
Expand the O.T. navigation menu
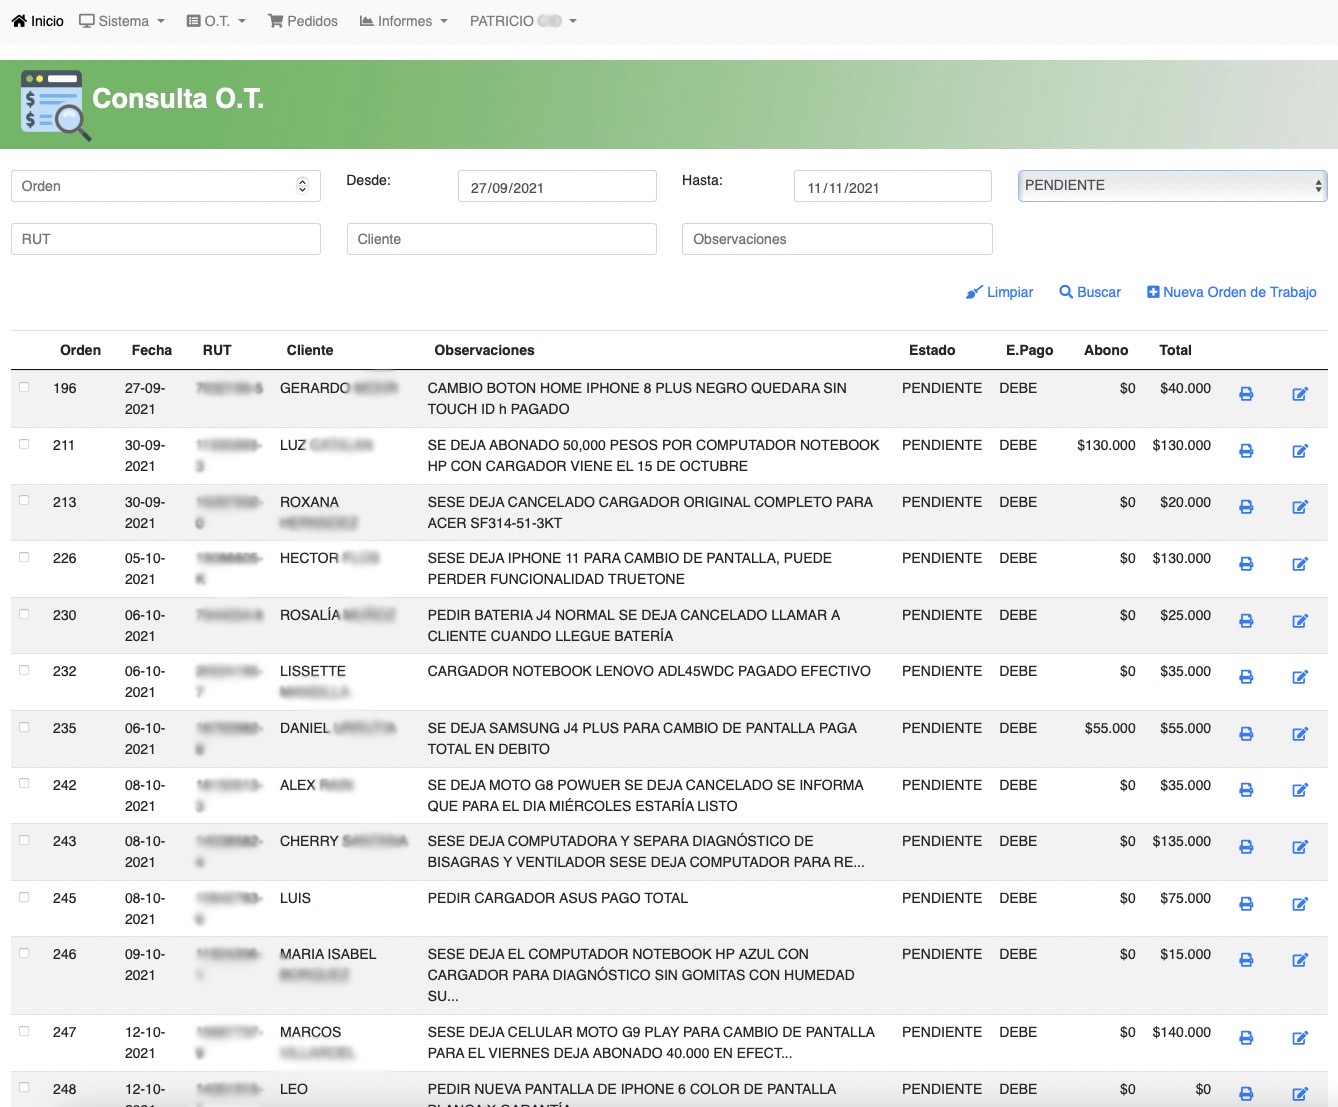coord(216,21)
